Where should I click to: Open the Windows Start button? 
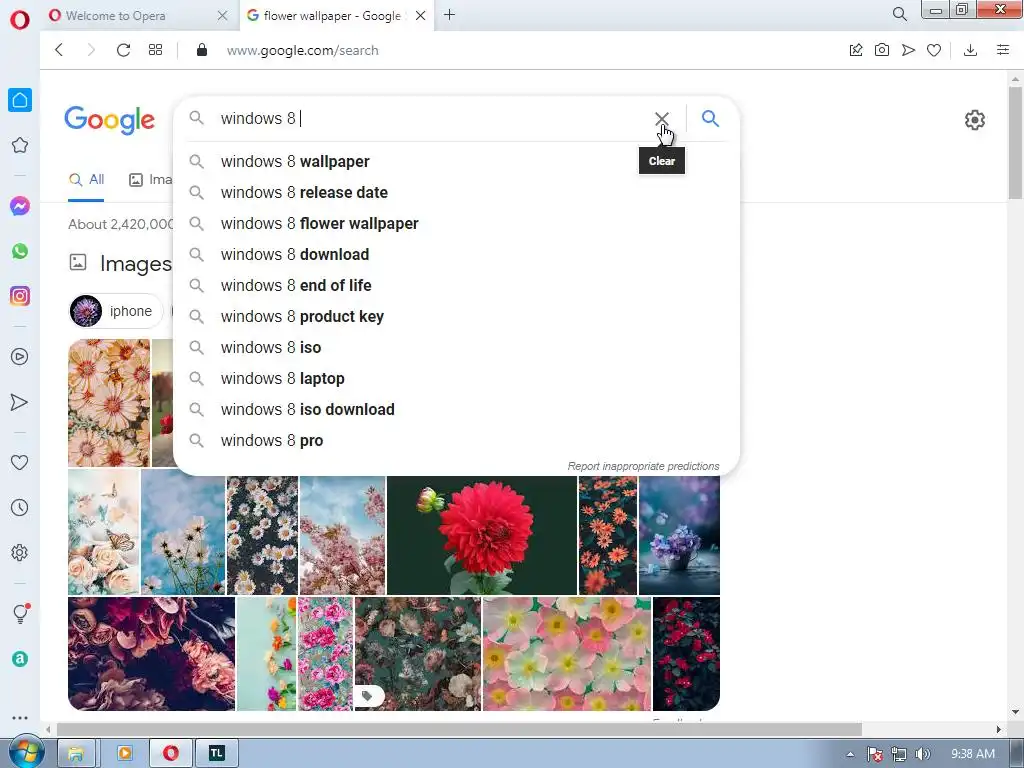coord(25,752)
